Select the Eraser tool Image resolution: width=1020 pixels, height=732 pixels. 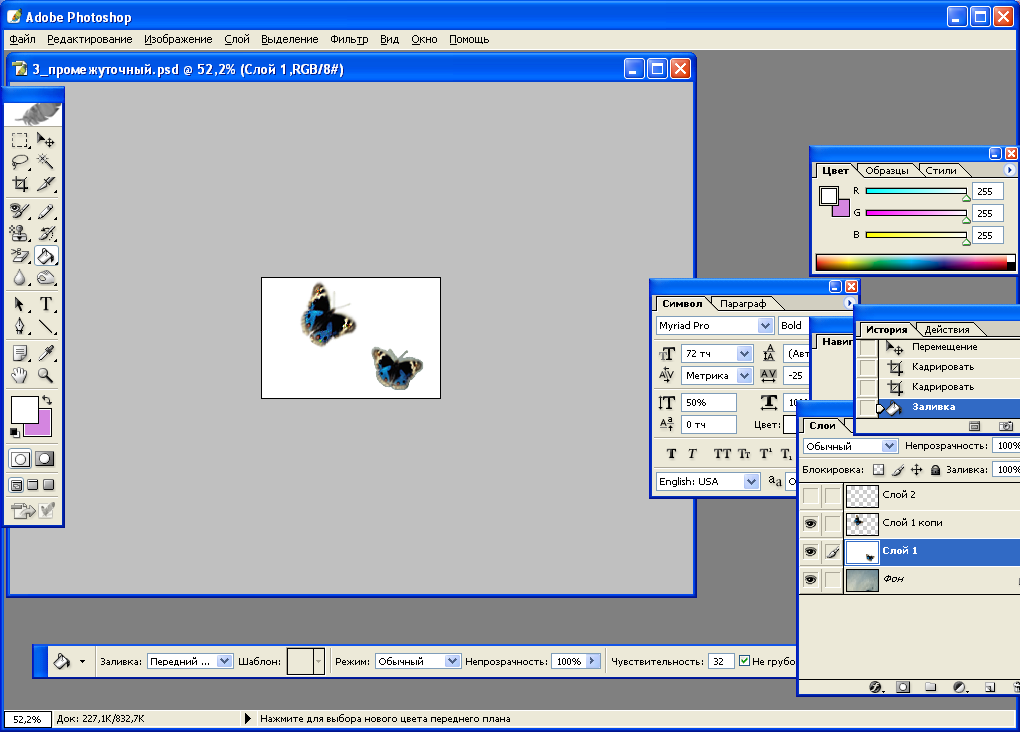(x=20, y=256)
